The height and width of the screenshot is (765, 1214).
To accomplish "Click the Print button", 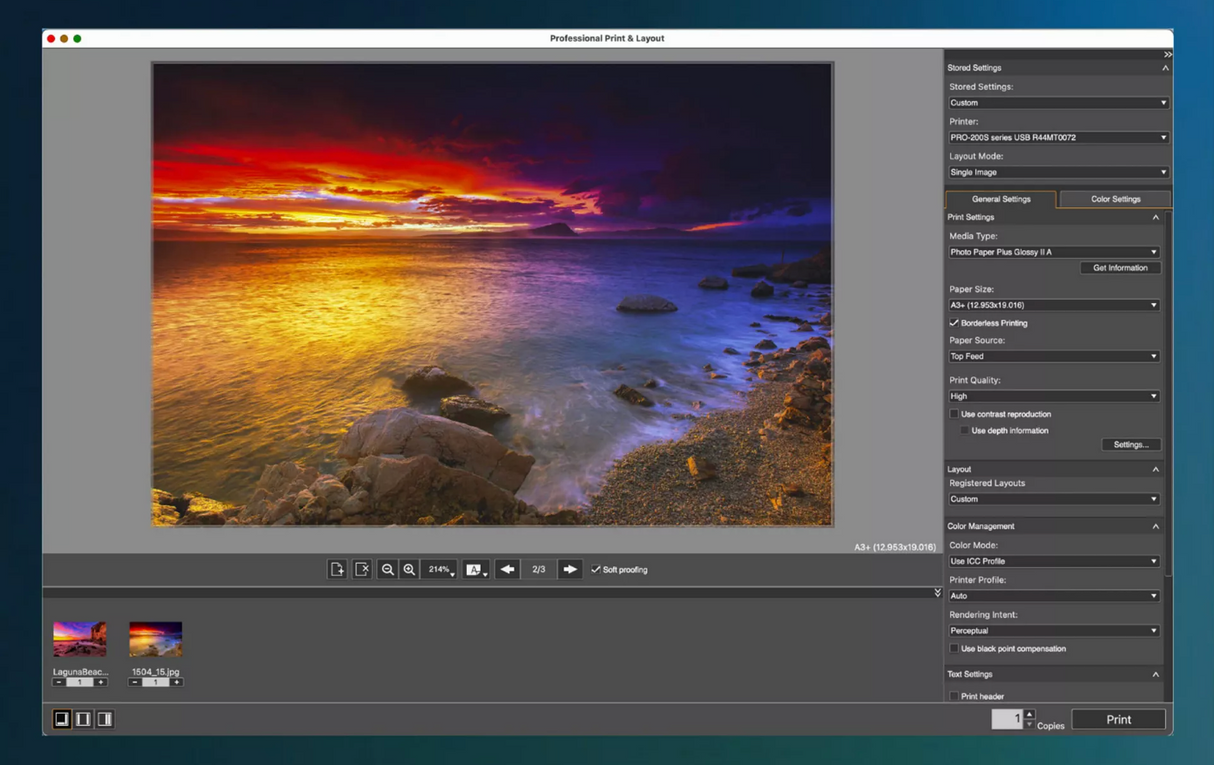I will [1118, 719].
